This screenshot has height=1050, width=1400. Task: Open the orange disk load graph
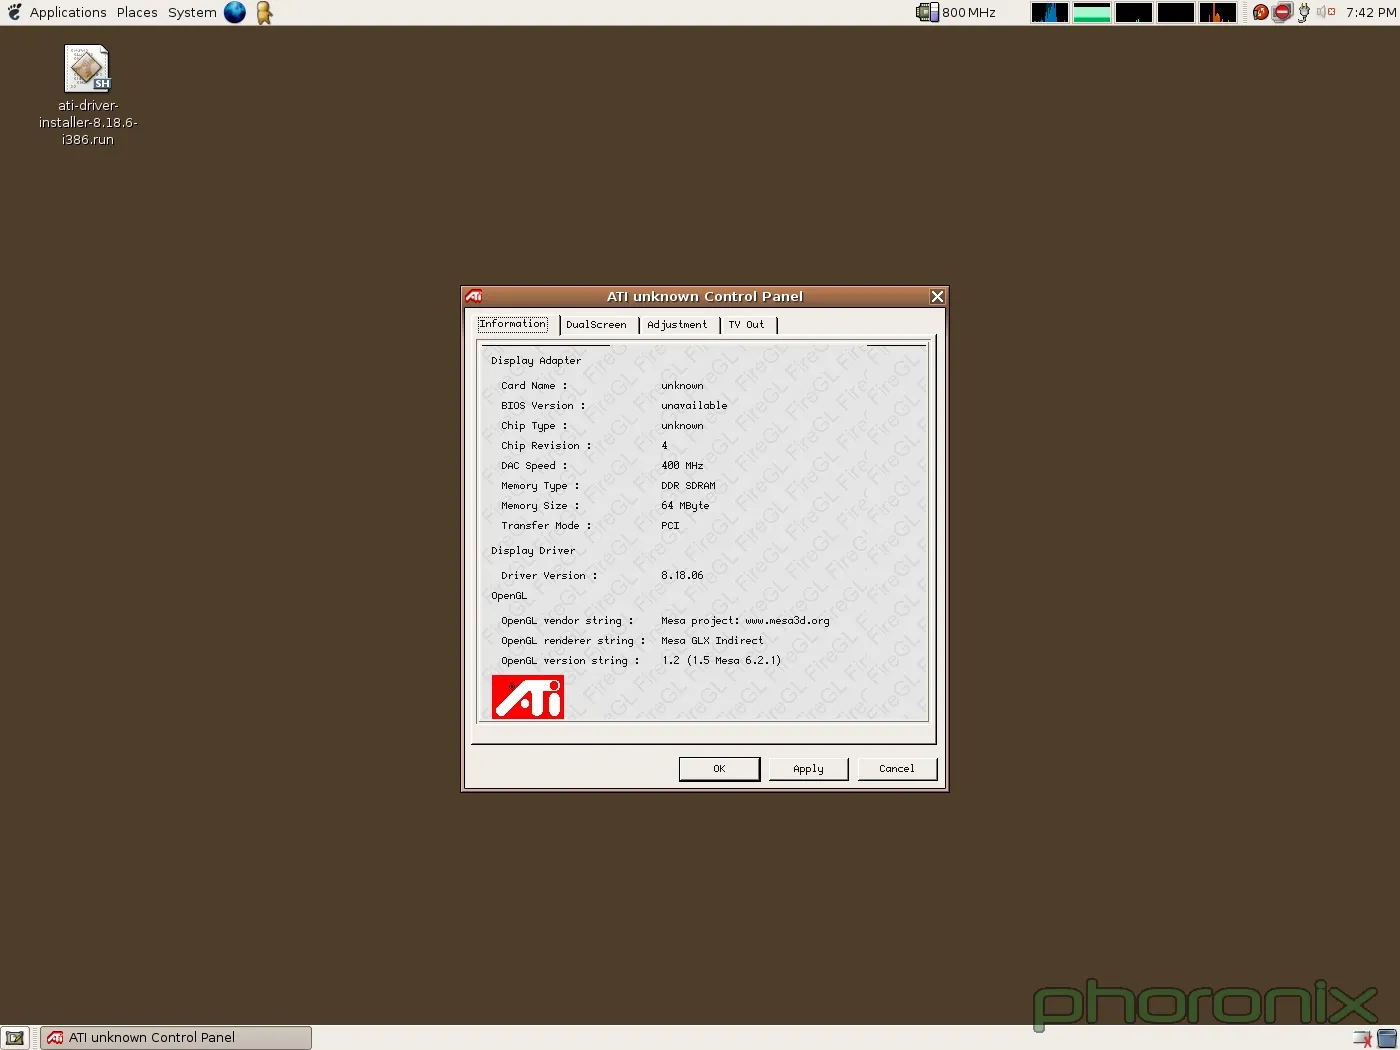tap(1218, 12)
